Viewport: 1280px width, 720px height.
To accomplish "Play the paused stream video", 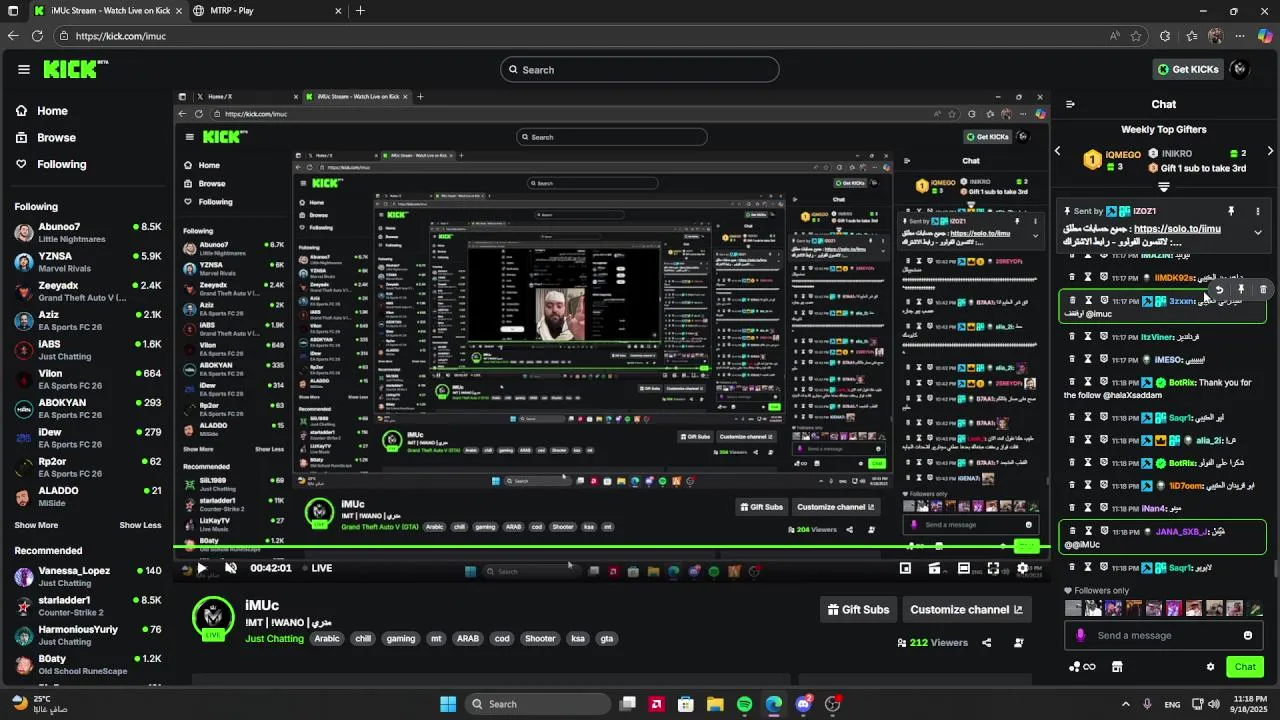I will [201, 568].
